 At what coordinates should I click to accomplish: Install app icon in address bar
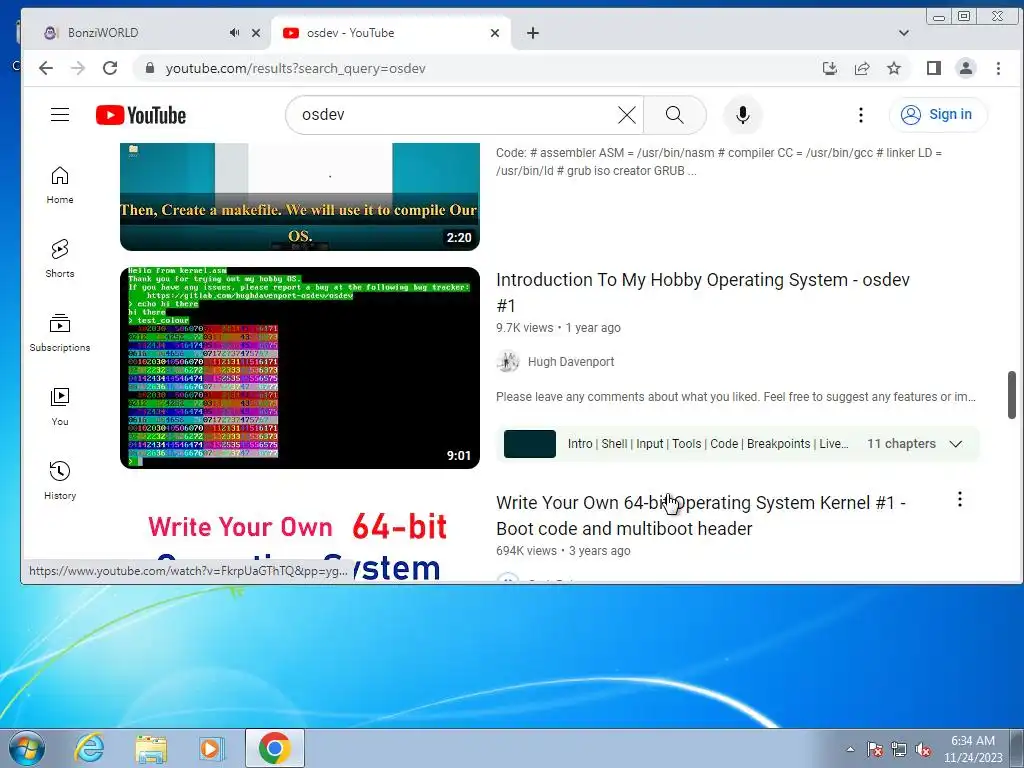pyautogui.click(x=830, y=68)
